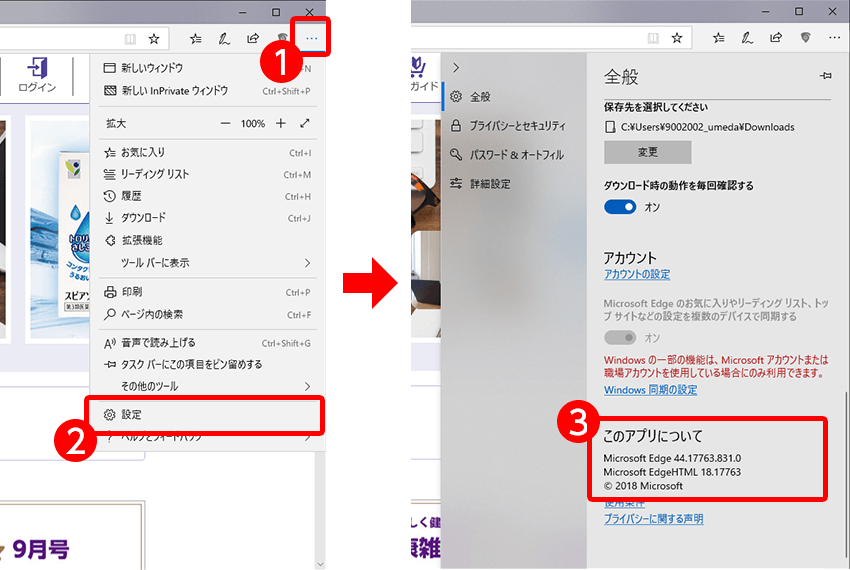Image resolution: width=850 pixels, height=570 pixels.
Task: Click the eye drops product thumbnail
Action: click(x=59, y=230)
